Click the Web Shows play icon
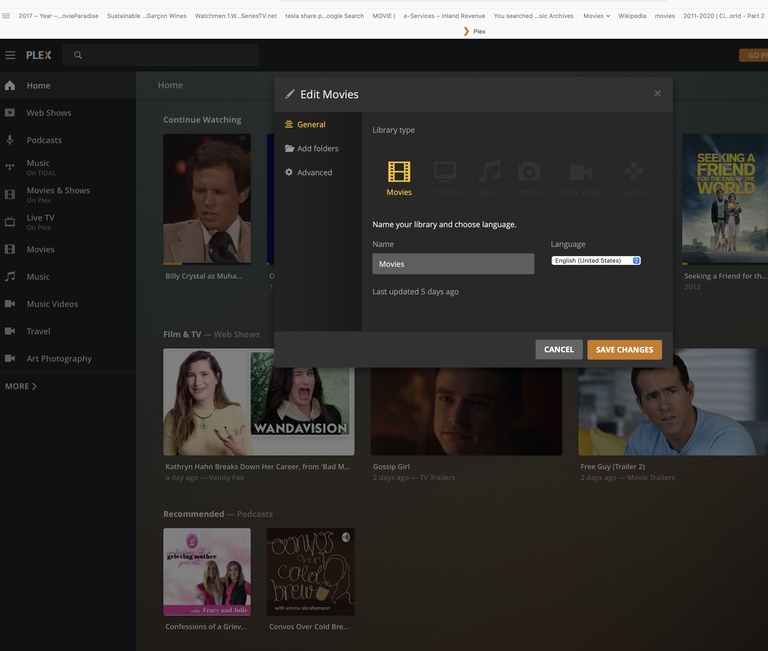The height and width of the screenshot is (651, 768). [x=10, y=113]
